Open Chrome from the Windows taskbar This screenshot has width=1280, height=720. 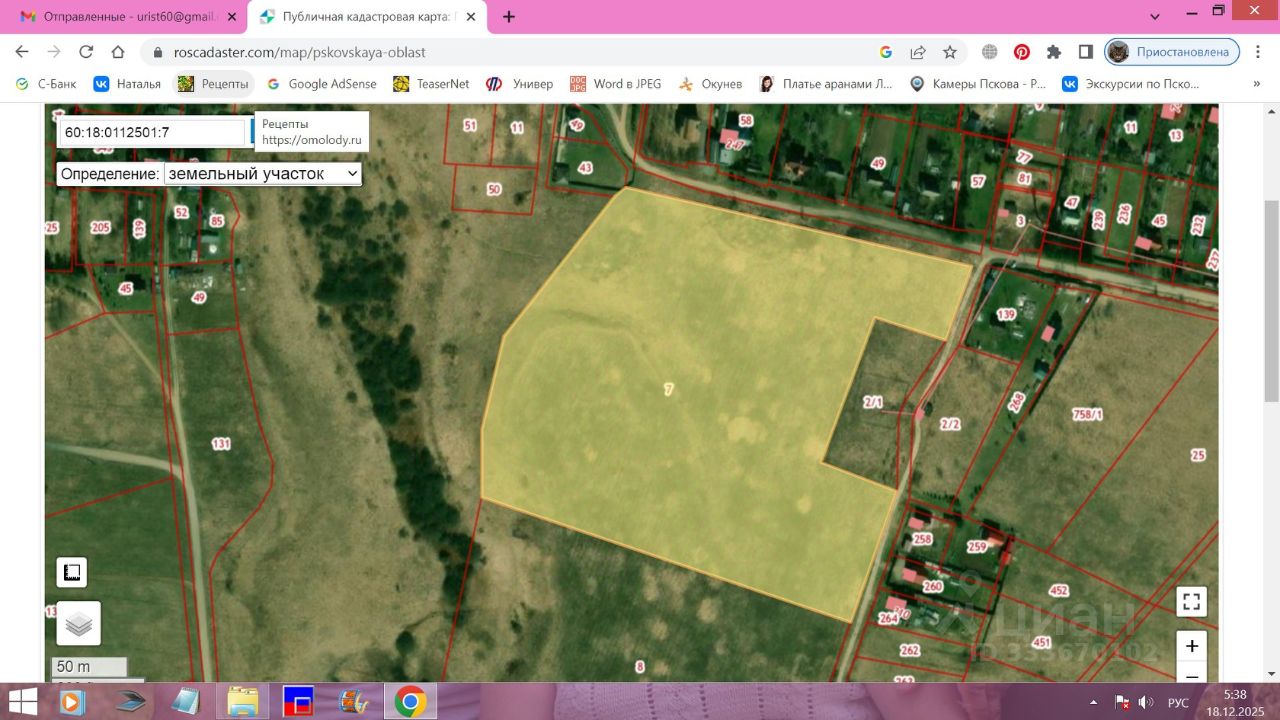point(410,702)
